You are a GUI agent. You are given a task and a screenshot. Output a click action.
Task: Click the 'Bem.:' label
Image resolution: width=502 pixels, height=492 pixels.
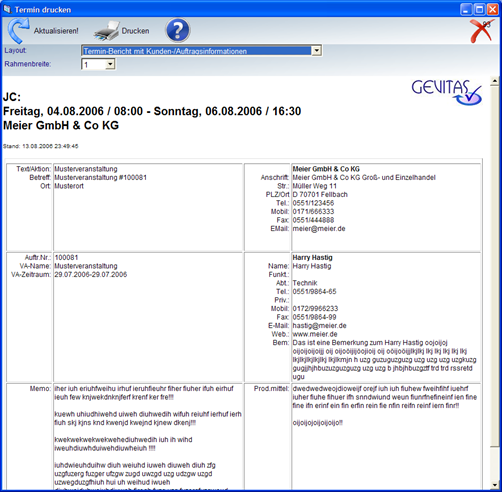coord(281,343)
